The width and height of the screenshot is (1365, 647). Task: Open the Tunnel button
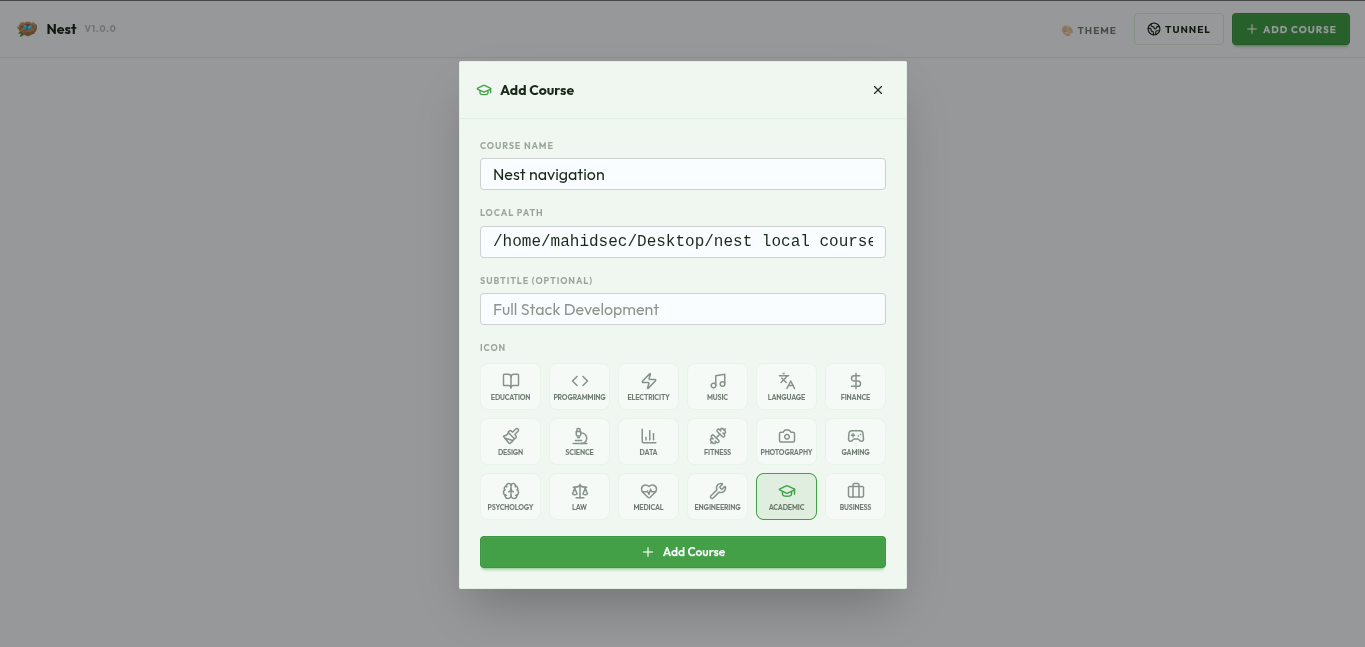pos(1179,29)
